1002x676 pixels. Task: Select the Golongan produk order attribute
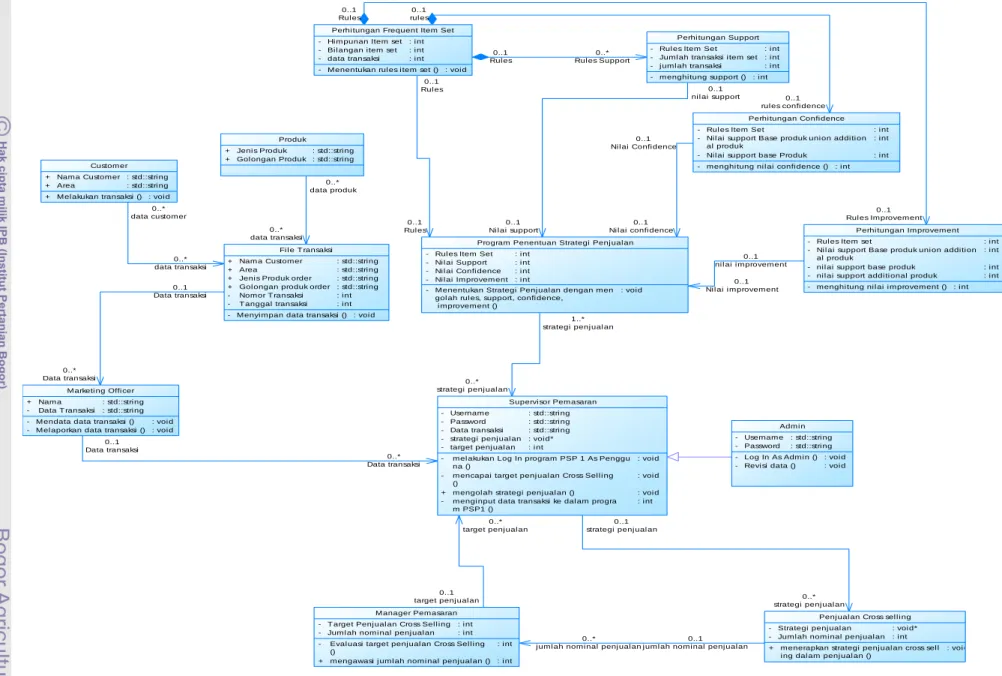(284, 287)
